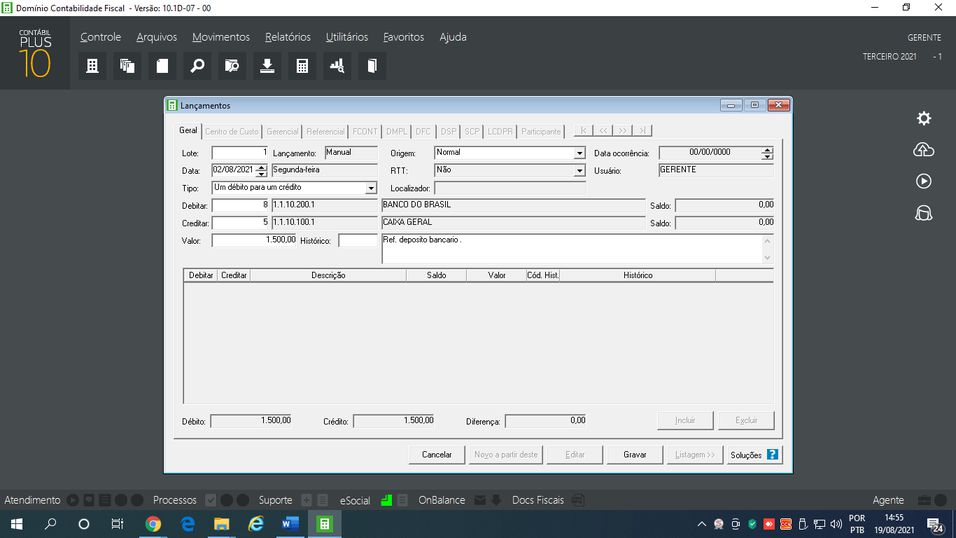Click the headset support icon in sidebar
Screen dimensions: 956x538
(x=924, y=213)
